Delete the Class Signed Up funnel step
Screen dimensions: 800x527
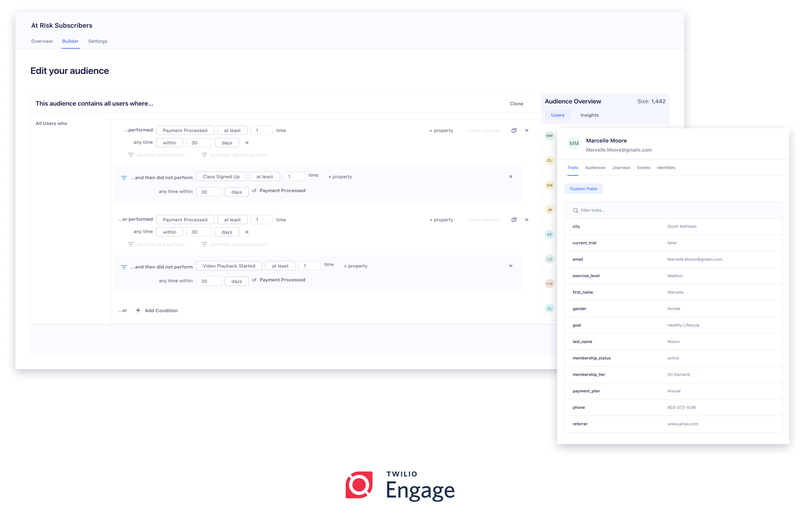[511, 177]
